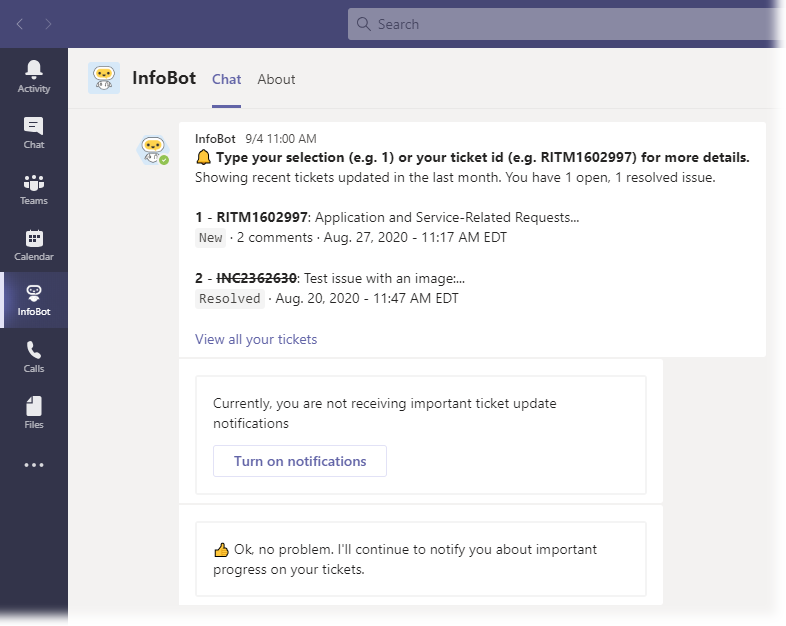
Task: Open View all your tickets link
Action: point(256,339)
